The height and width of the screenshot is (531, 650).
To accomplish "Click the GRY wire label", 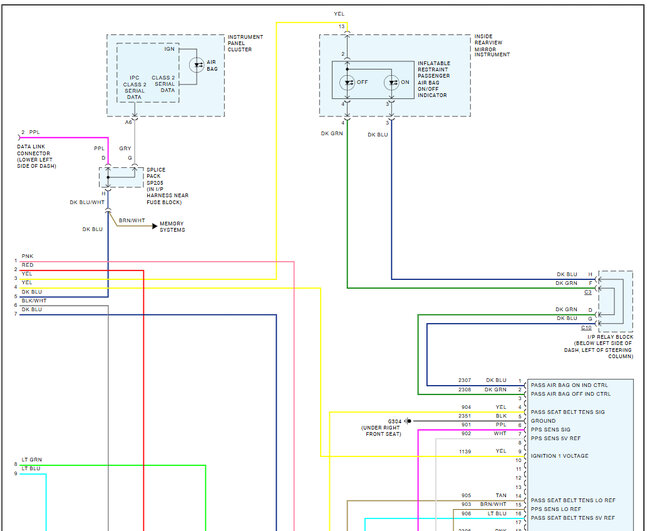I will click(125, 148).
